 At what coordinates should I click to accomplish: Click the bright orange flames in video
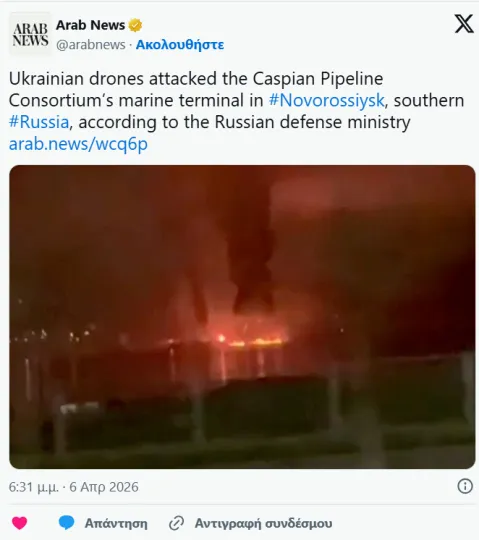point(251,341)
